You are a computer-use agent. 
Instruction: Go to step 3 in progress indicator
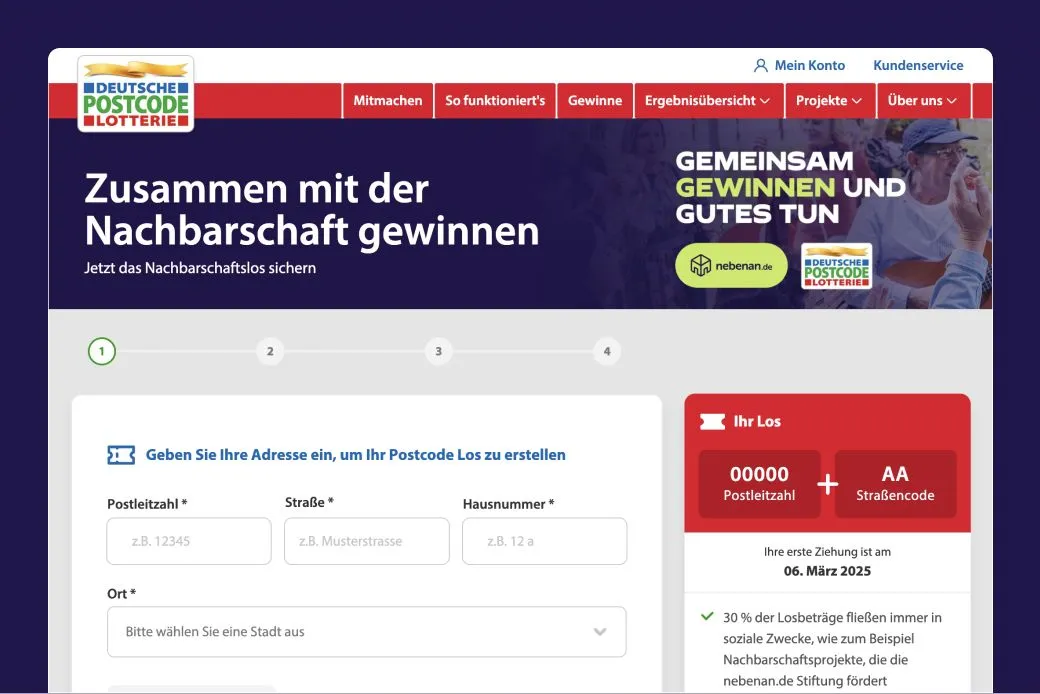[438, 351]
